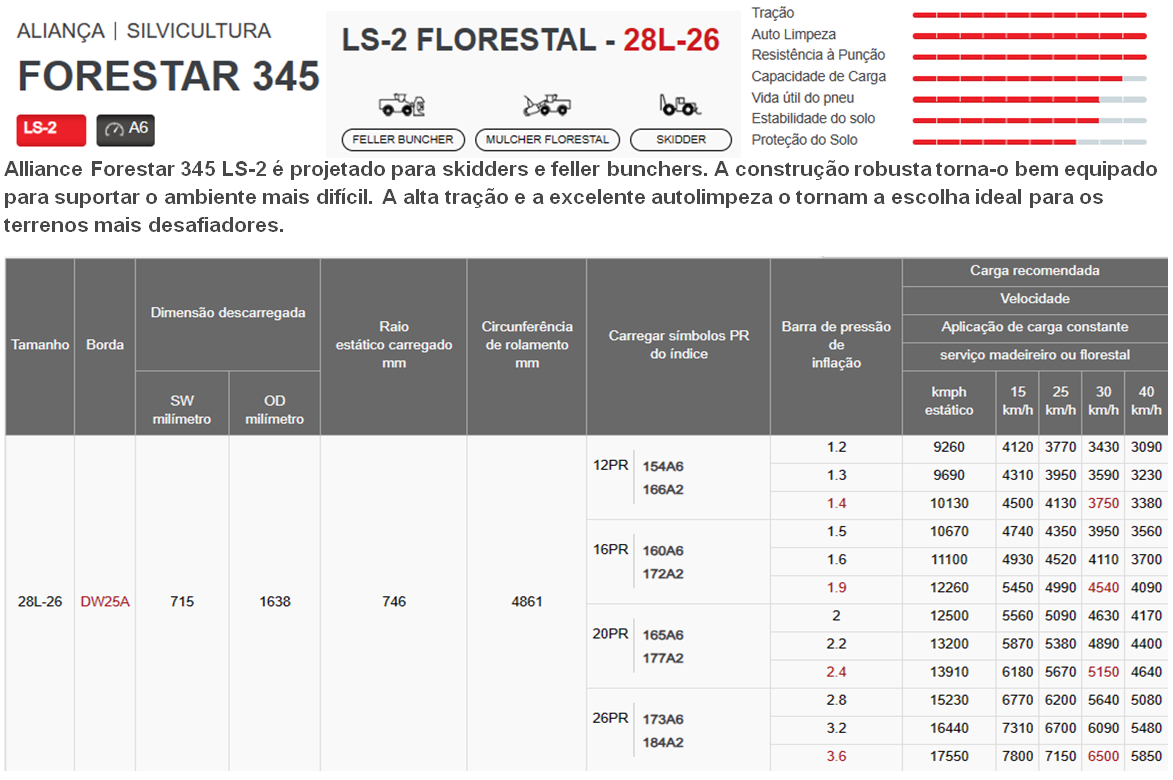Viewport: 1173px width, 780px height.
Task: Click the kmph estático column header
Action: click(x=949, y=402)
